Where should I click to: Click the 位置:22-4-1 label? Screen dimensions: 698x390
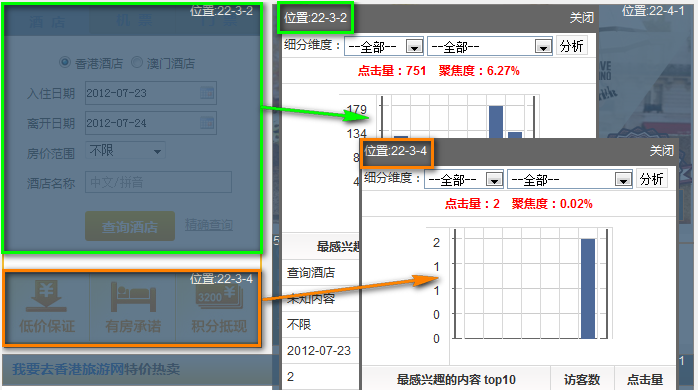pos(653,11)
